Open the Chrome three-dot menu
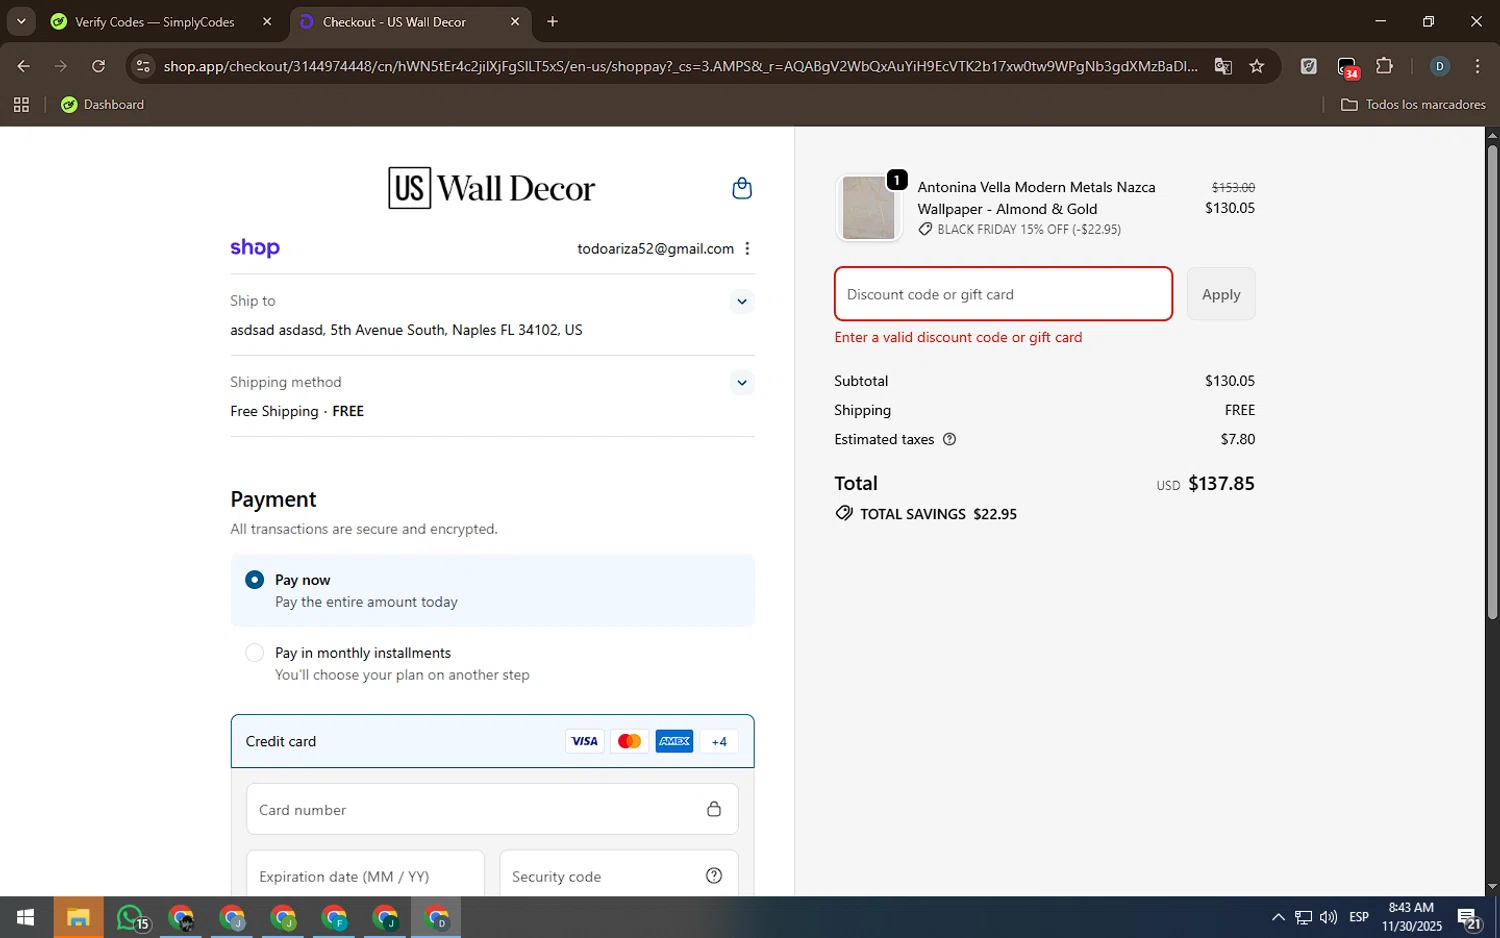 click(1477, 66)
